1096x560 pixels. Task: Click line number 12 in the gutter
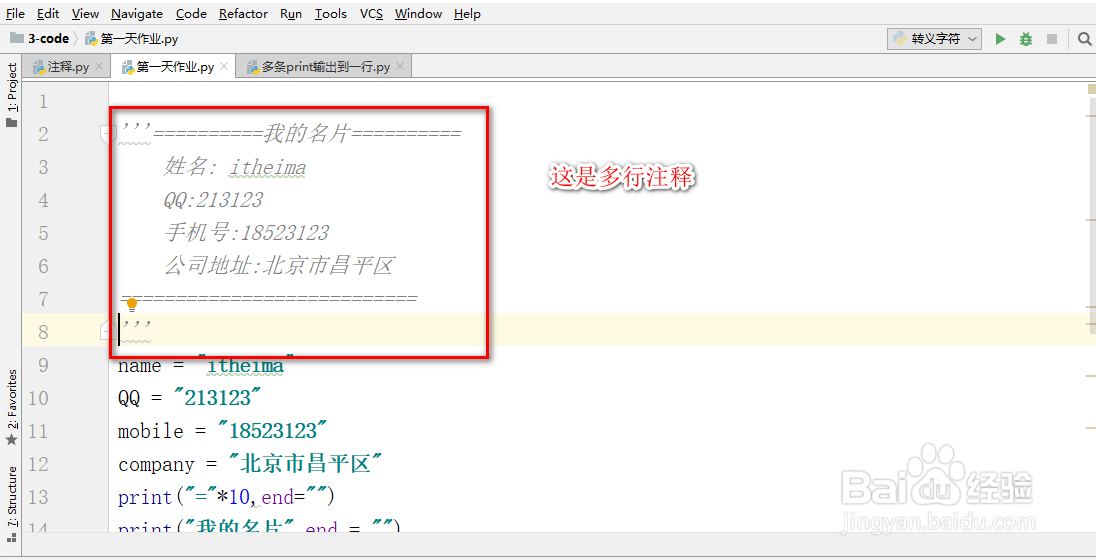point(38,464)
